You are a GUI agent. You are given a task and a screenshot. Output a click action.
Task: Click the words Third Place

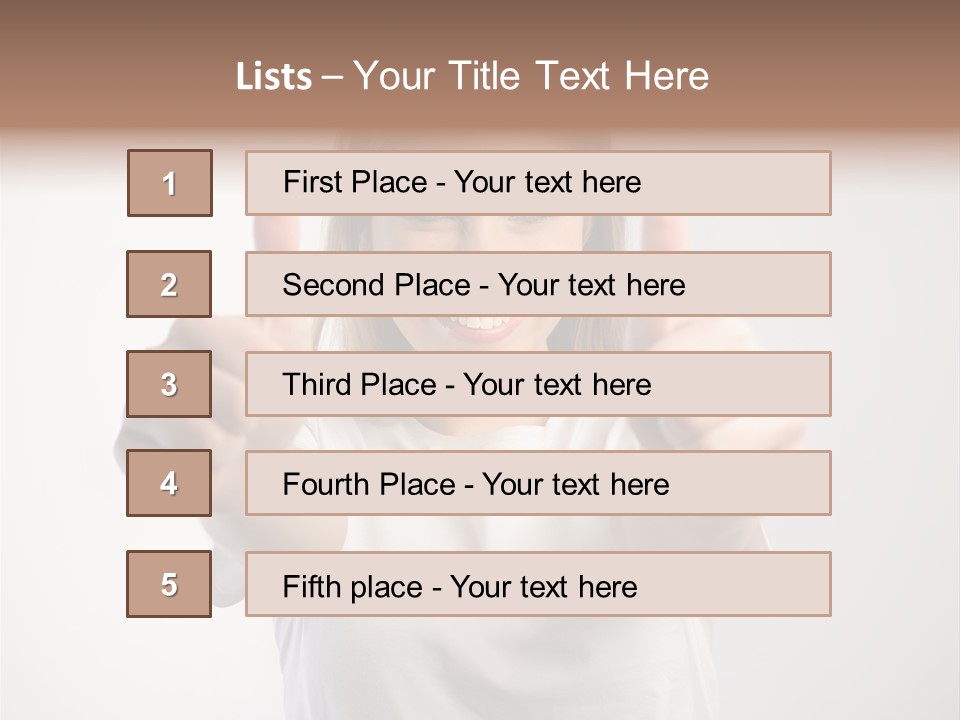point(359,384)
